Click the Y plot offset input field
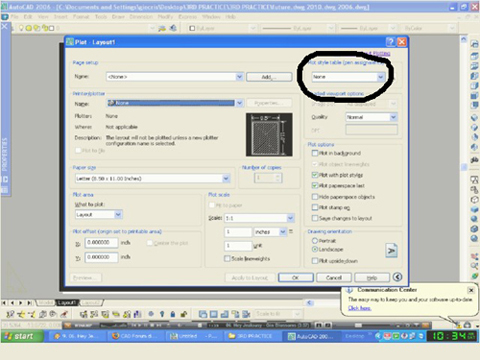Viewport: 480px width, 360px height. pos(101,257)
